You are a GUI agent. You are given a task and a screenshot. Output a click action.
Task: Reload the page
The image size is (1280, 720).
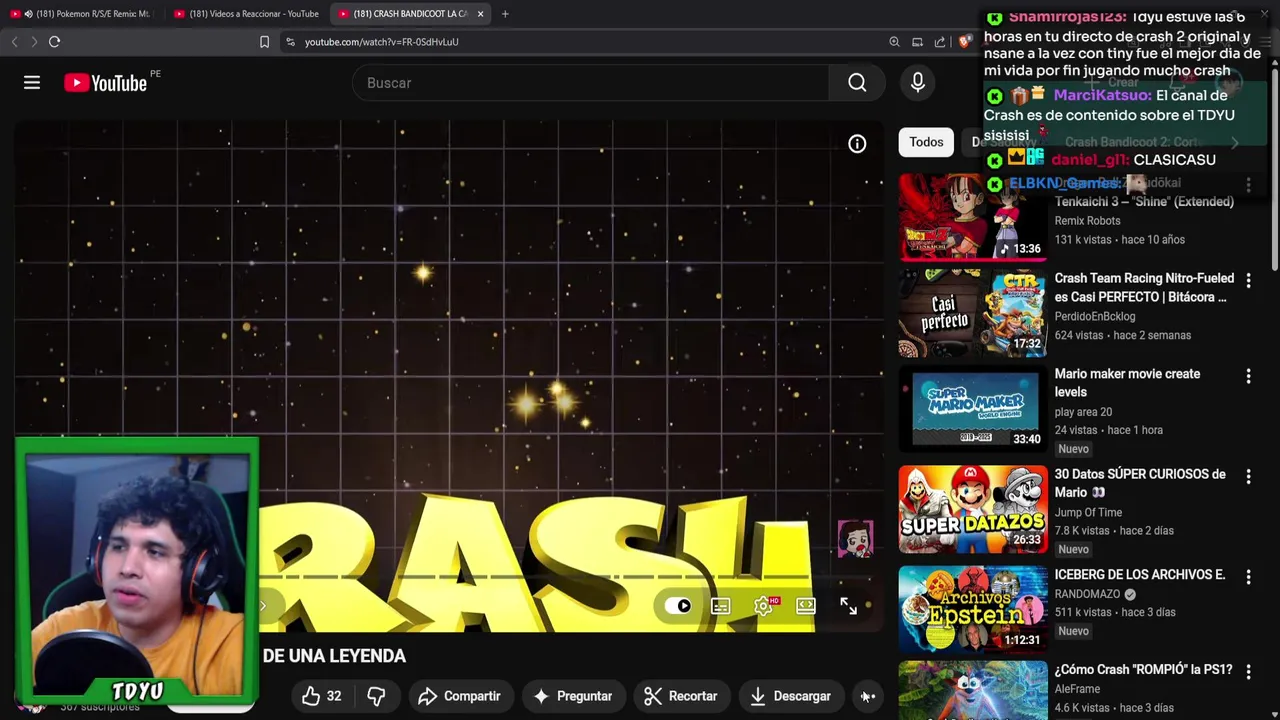point(55,42)
